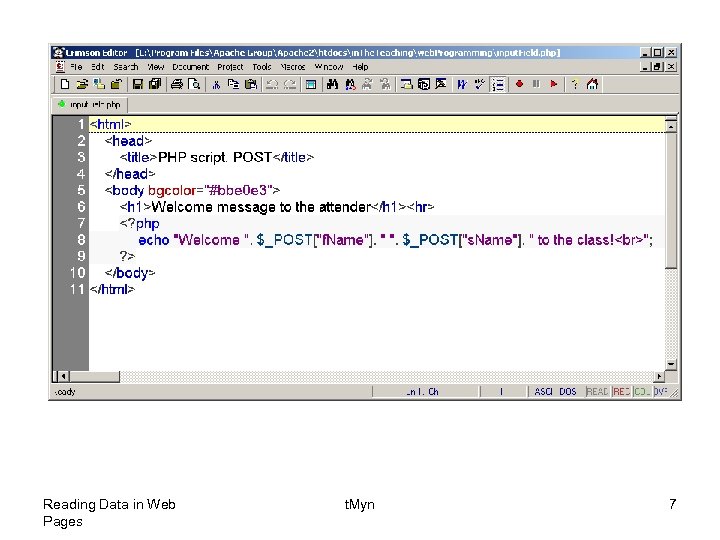
Task: Click the blue icon before the checkmark icon
Action: click(x=462, y=84)
